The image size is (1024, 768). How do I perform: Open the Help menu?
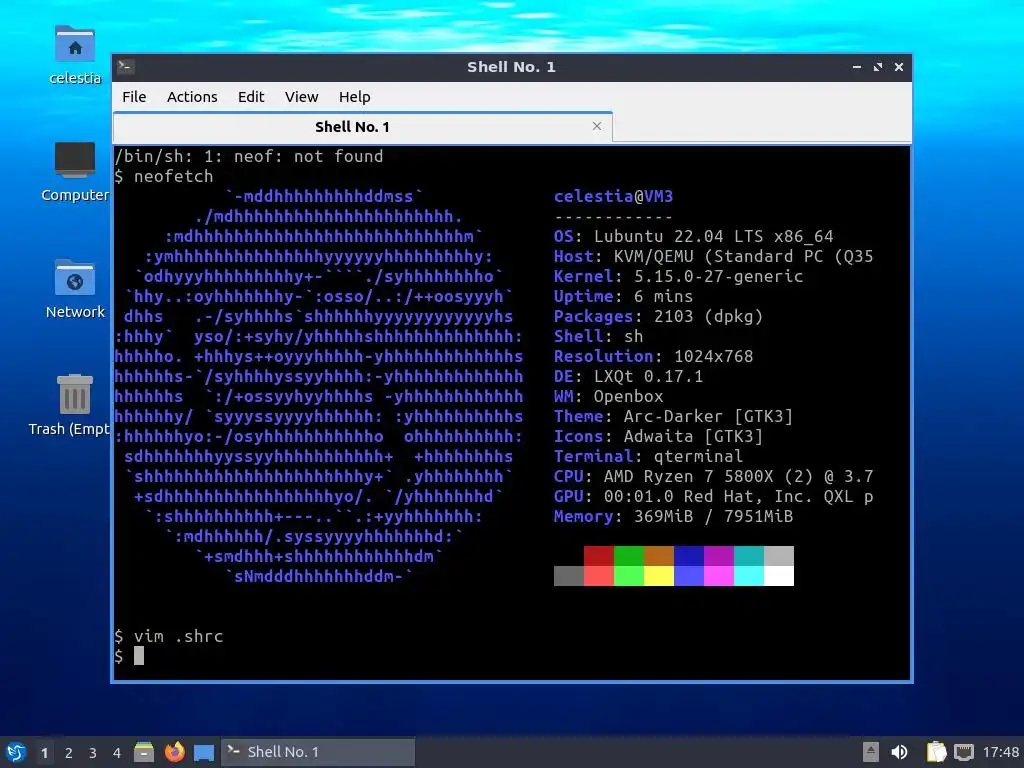point(355,97)
